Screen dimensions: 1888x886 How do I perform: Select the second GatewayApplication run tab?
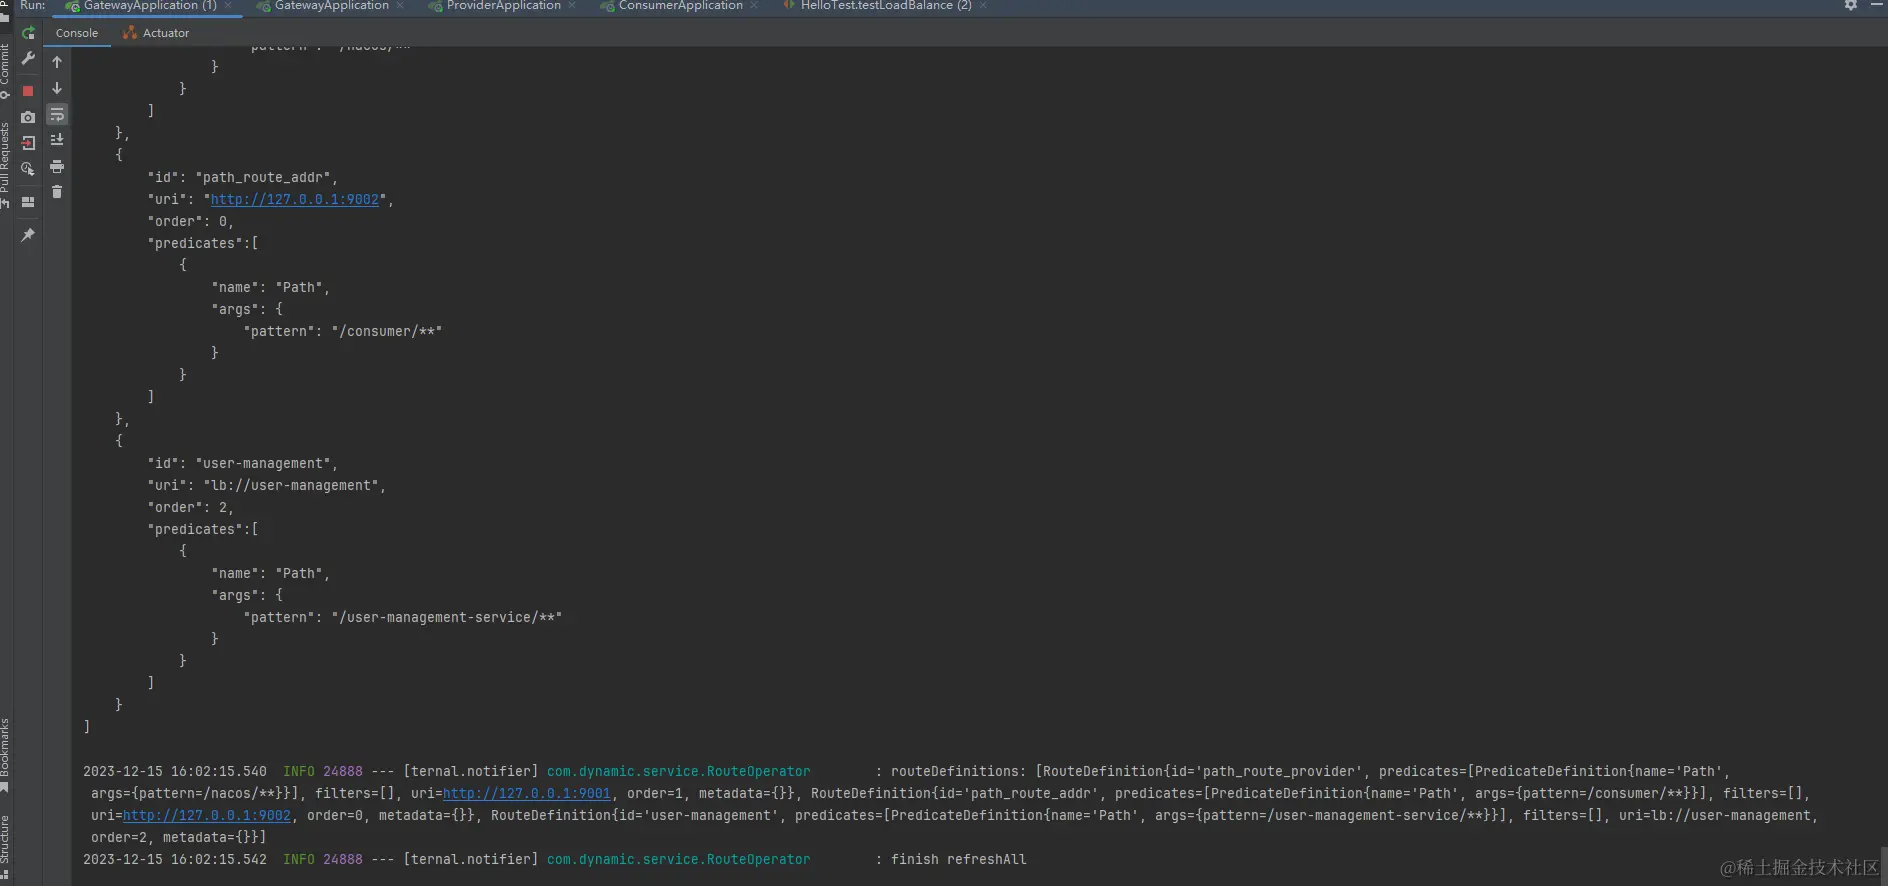pyautogui.click(x=322, y=6)
